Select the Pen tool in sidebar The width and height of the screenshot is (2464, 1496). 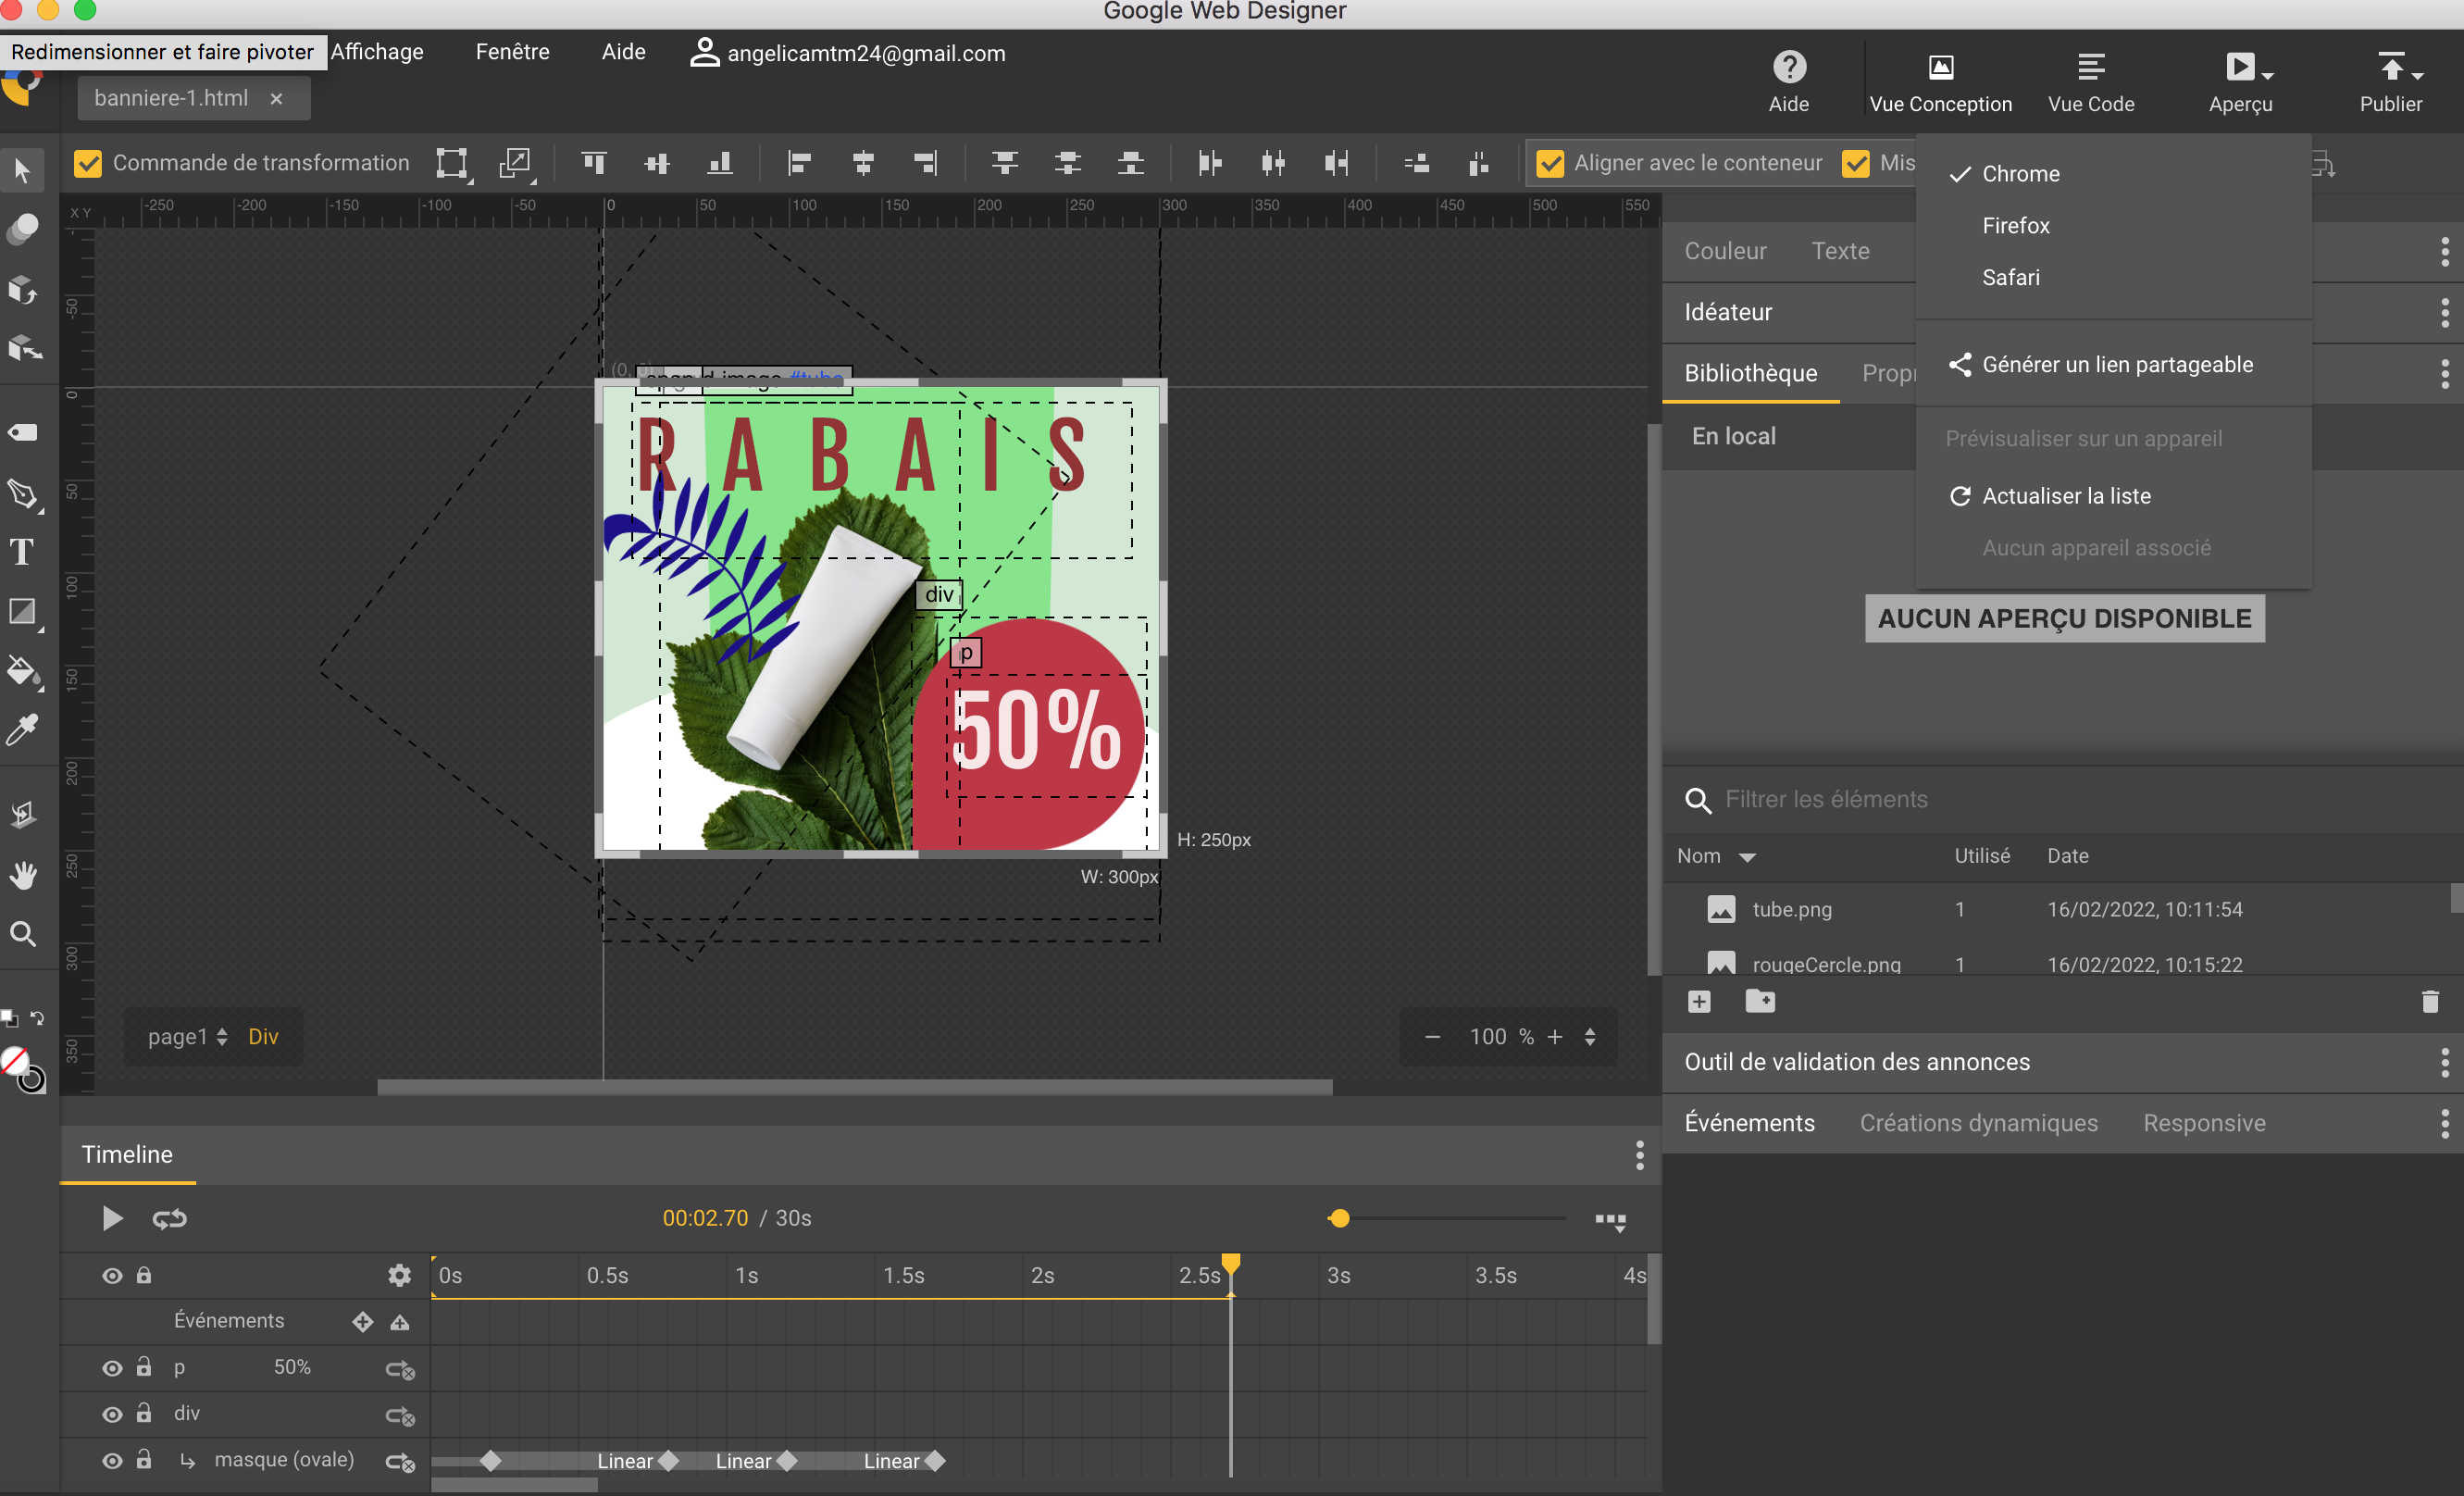point(23,492)
